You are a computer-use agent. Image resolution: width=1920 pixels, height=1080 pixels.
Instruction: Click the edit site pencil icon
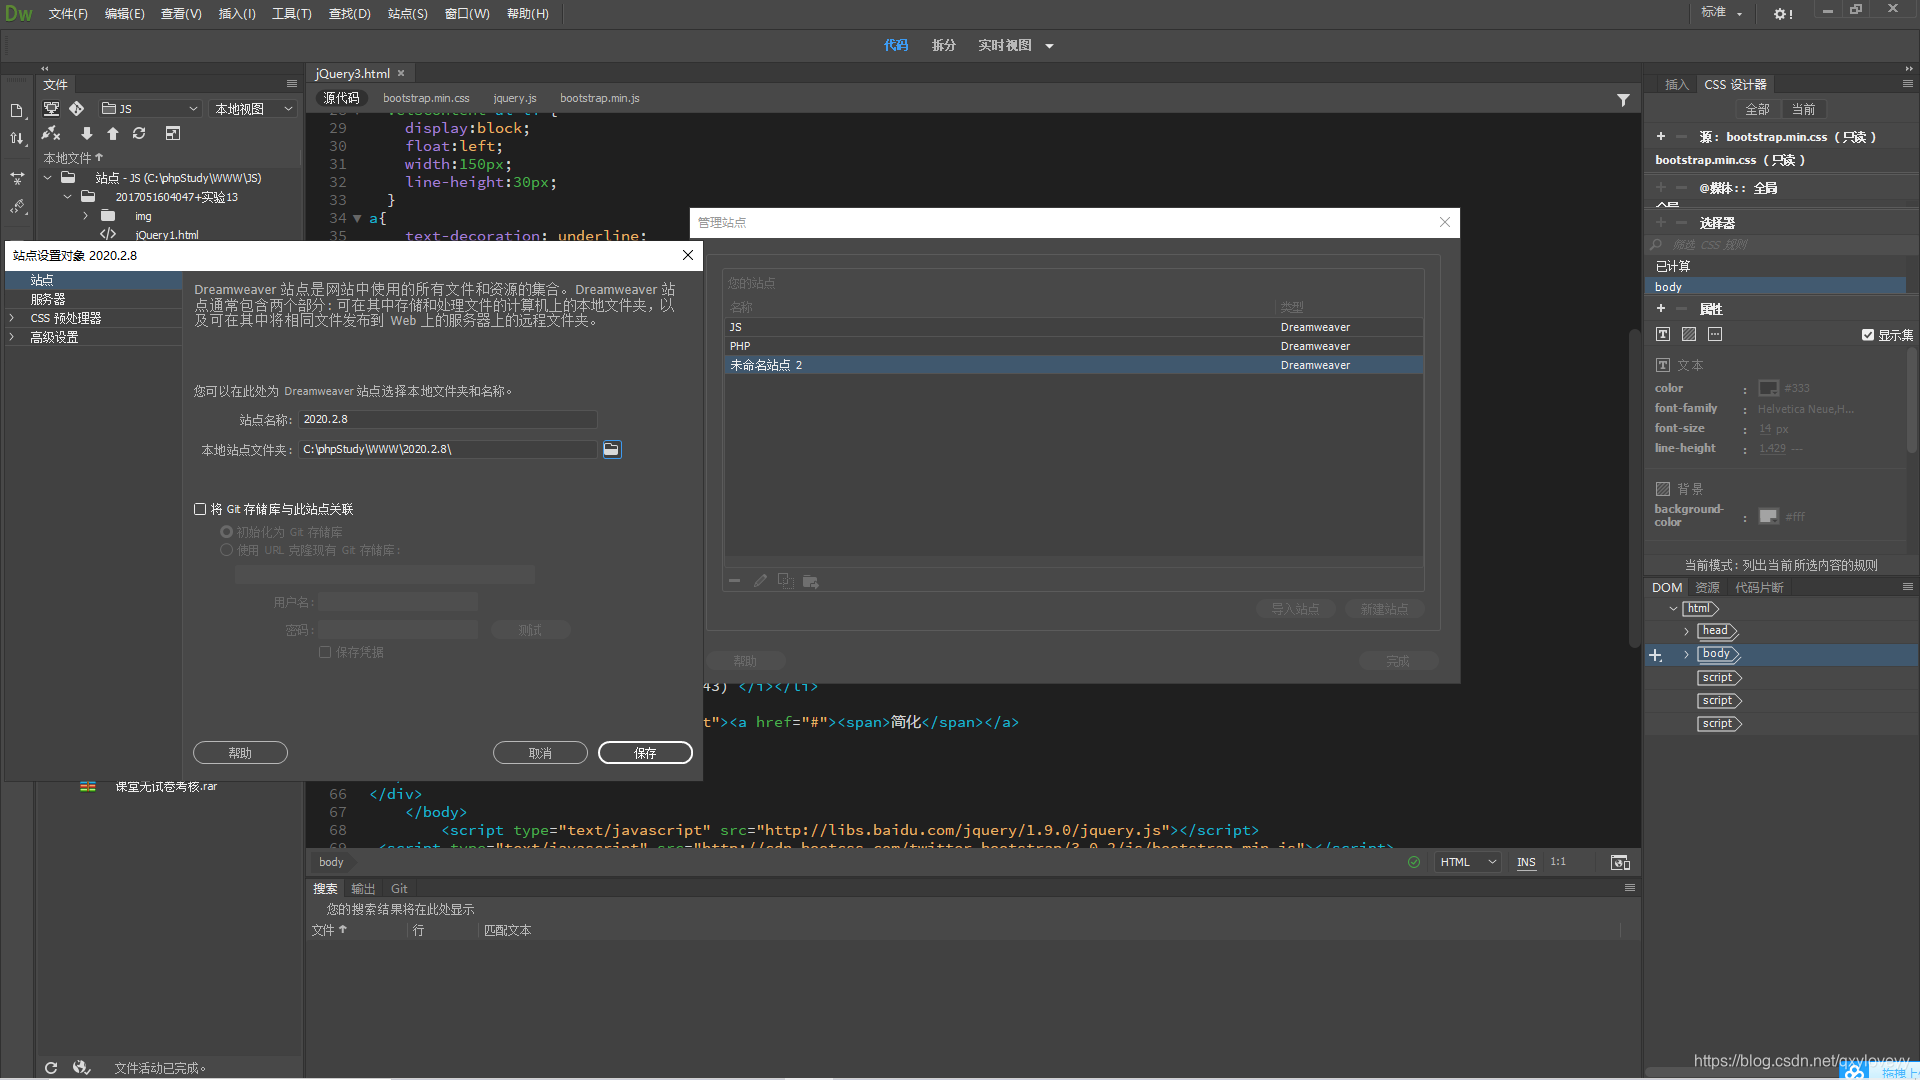(761, 582)
